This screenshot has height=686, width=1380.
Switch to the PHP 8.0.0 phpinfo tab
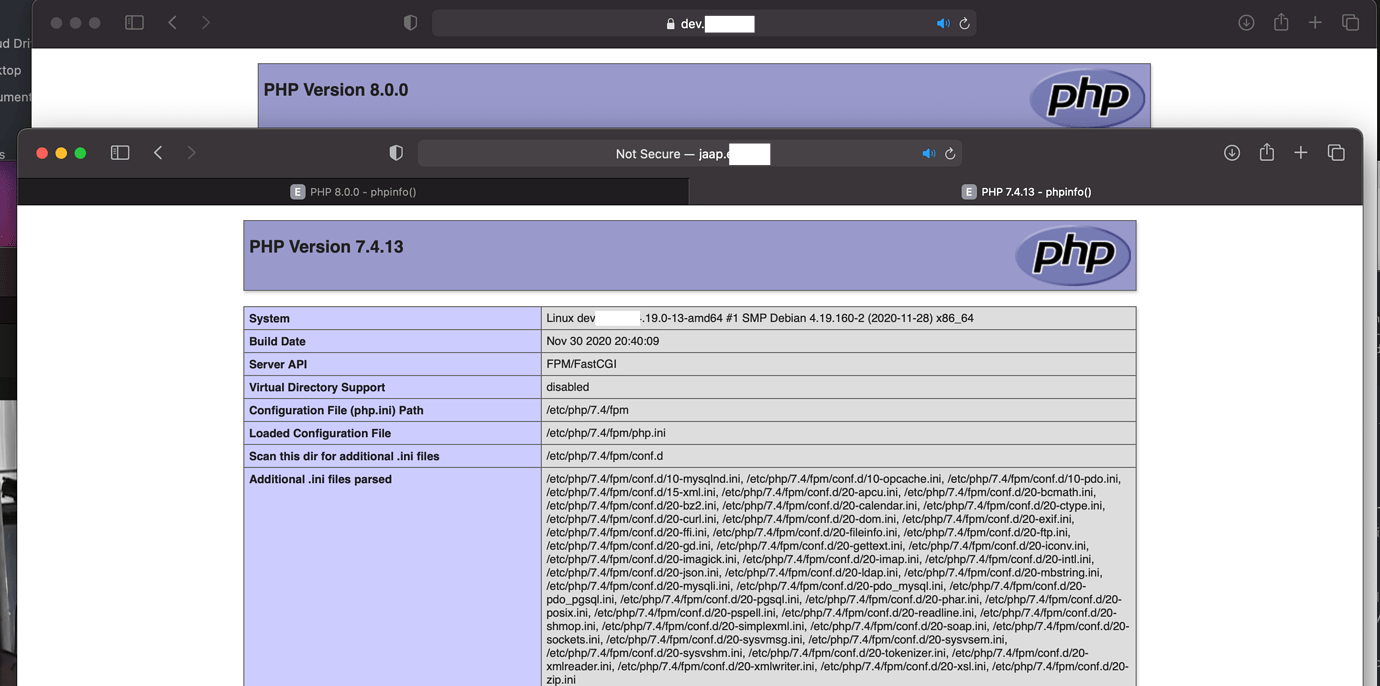pyautogui.click(x=355, y=191)
